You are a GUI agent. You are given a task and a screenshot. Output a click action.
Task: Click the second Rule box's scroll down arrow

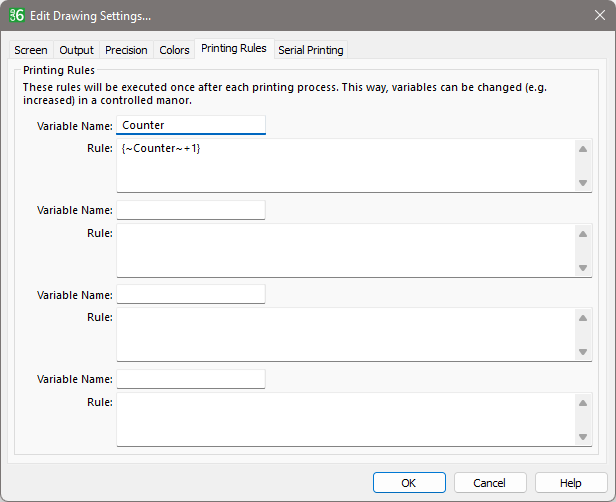[583, 268]
